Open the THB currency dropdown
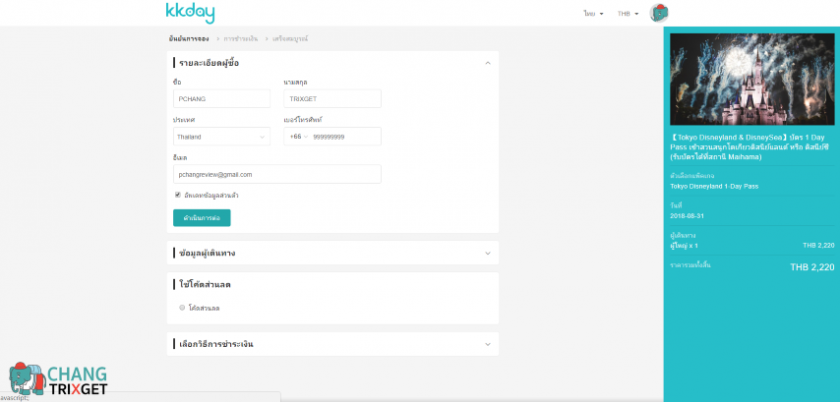Viewport: 840px width, 402px height. pos(628,13)
